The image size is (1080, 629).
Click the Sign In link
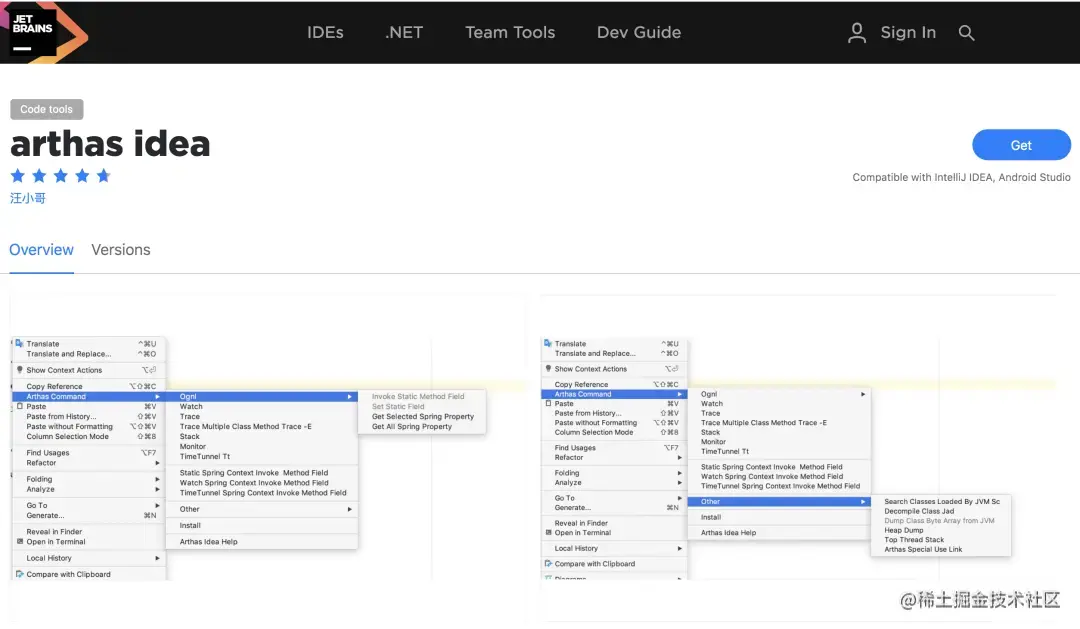[908, 32]
